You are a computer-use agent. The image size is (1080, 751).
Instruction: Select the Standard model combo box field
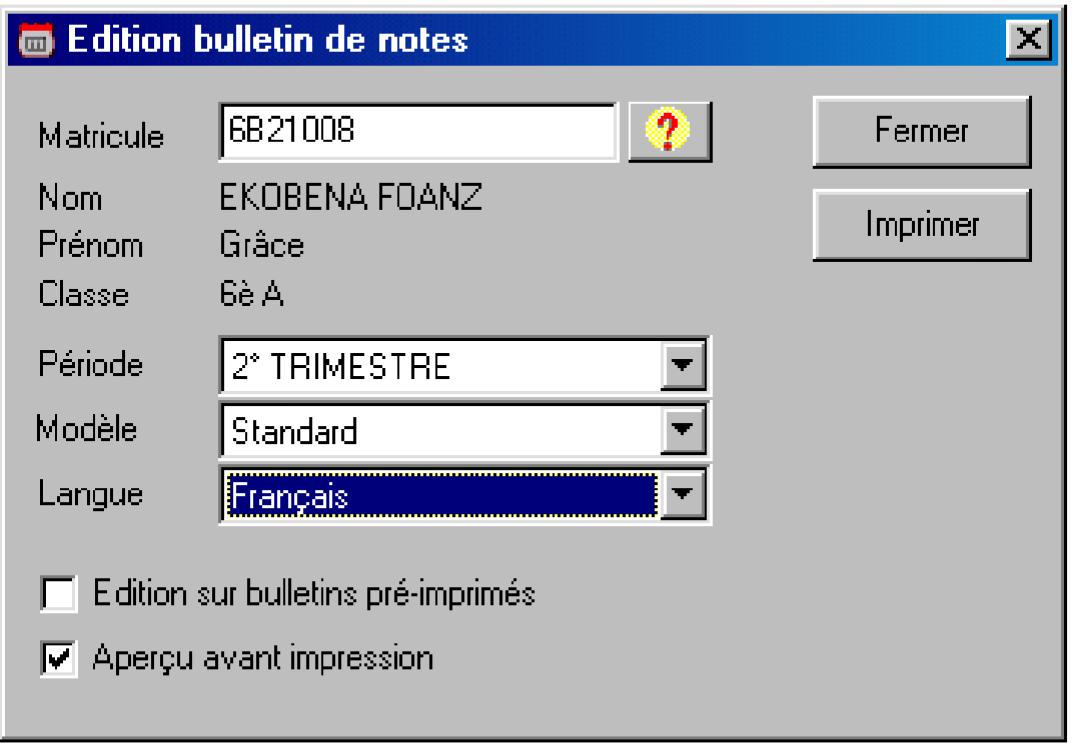pos(438,432)
